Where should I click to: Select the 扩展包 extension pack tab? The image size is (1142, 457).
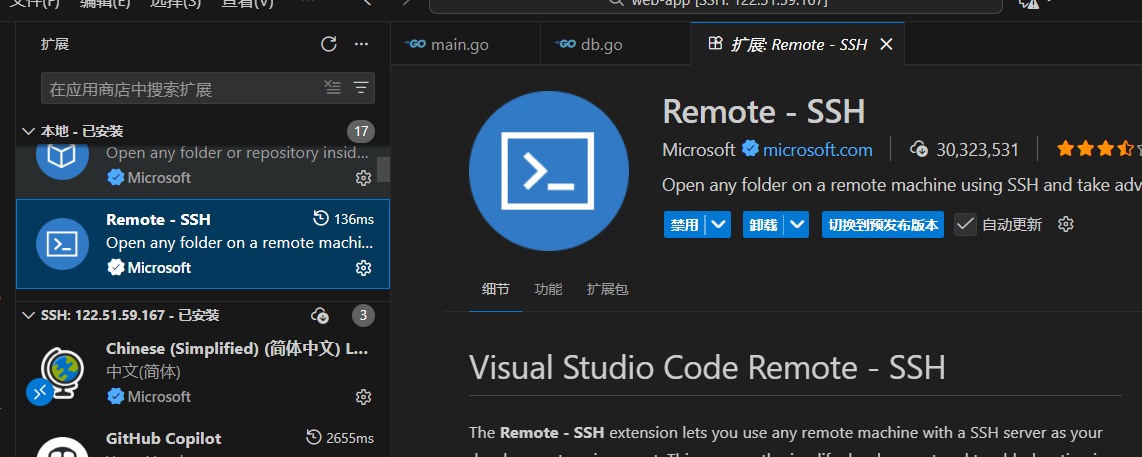click(x=607, y=289)
